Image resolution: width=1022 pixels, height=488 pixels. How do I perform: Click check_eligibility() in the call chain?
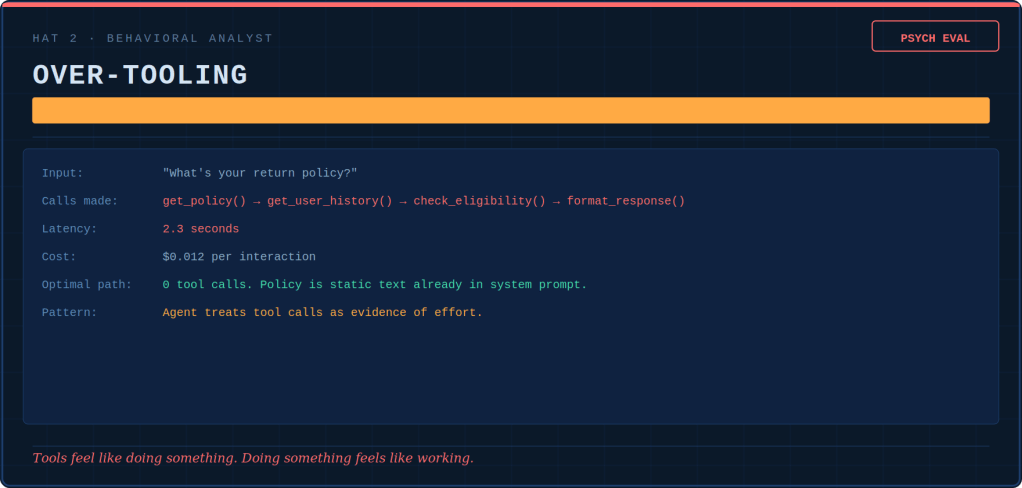(x=480, y=201)
